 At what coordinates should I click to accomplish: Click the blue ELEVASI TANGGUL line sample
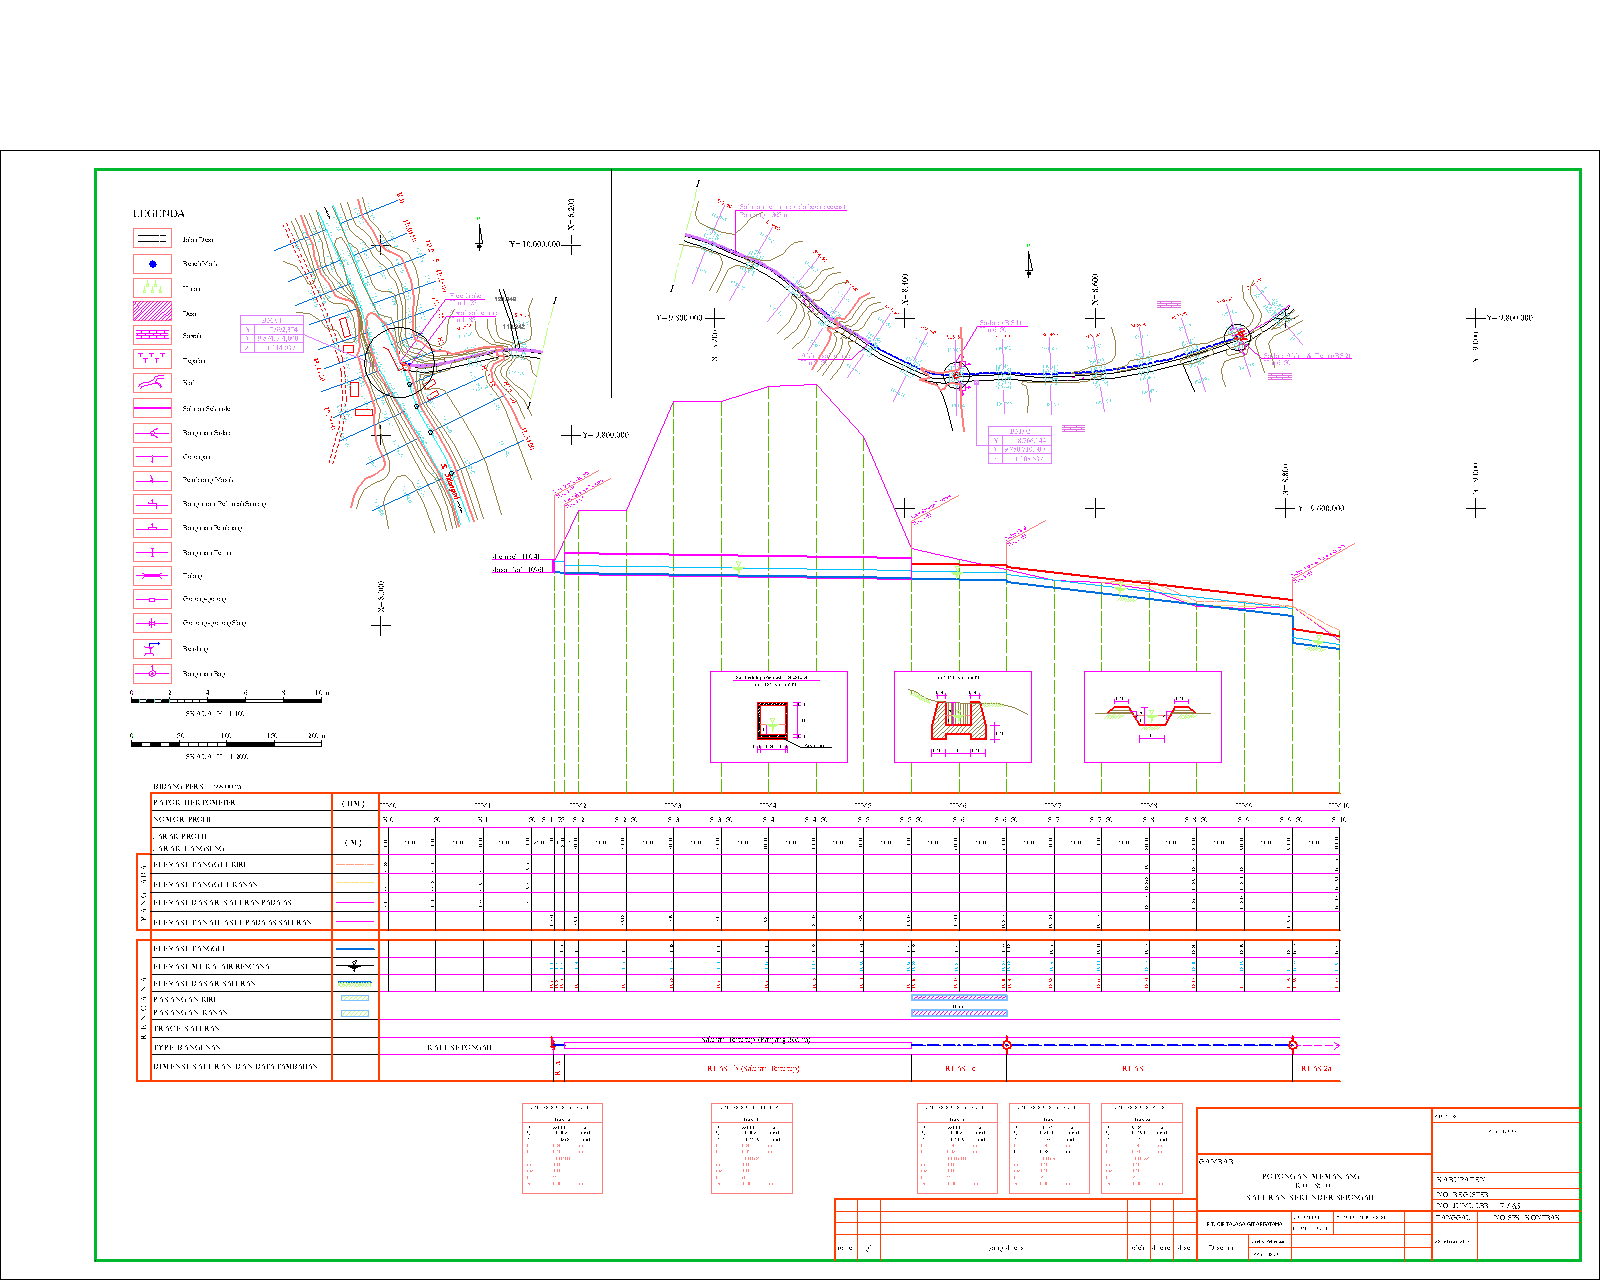click(x=355, y=948)
